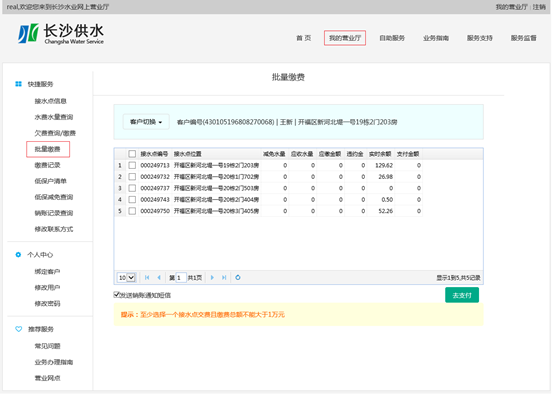
Task: Go to first page in pager
Action: coord(147,278)
